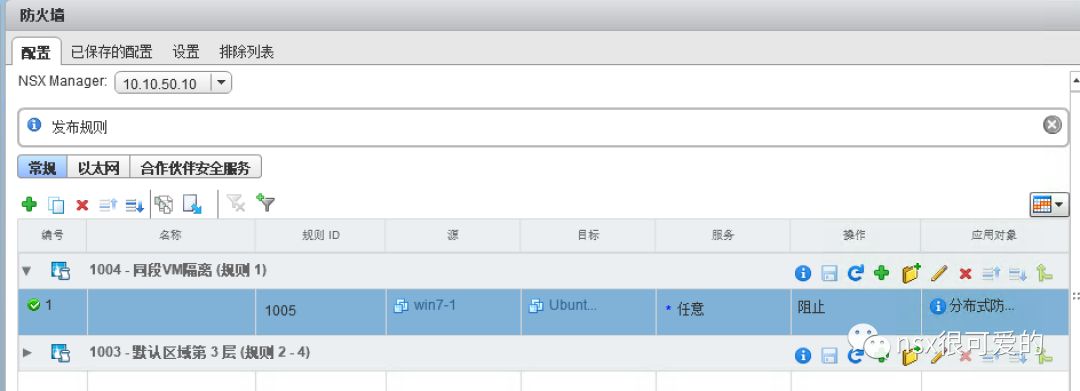The height and width of the screenshot is (391, 1080).
Task: Click the apply filter funnel icon
Action: [x=265, y=203]
